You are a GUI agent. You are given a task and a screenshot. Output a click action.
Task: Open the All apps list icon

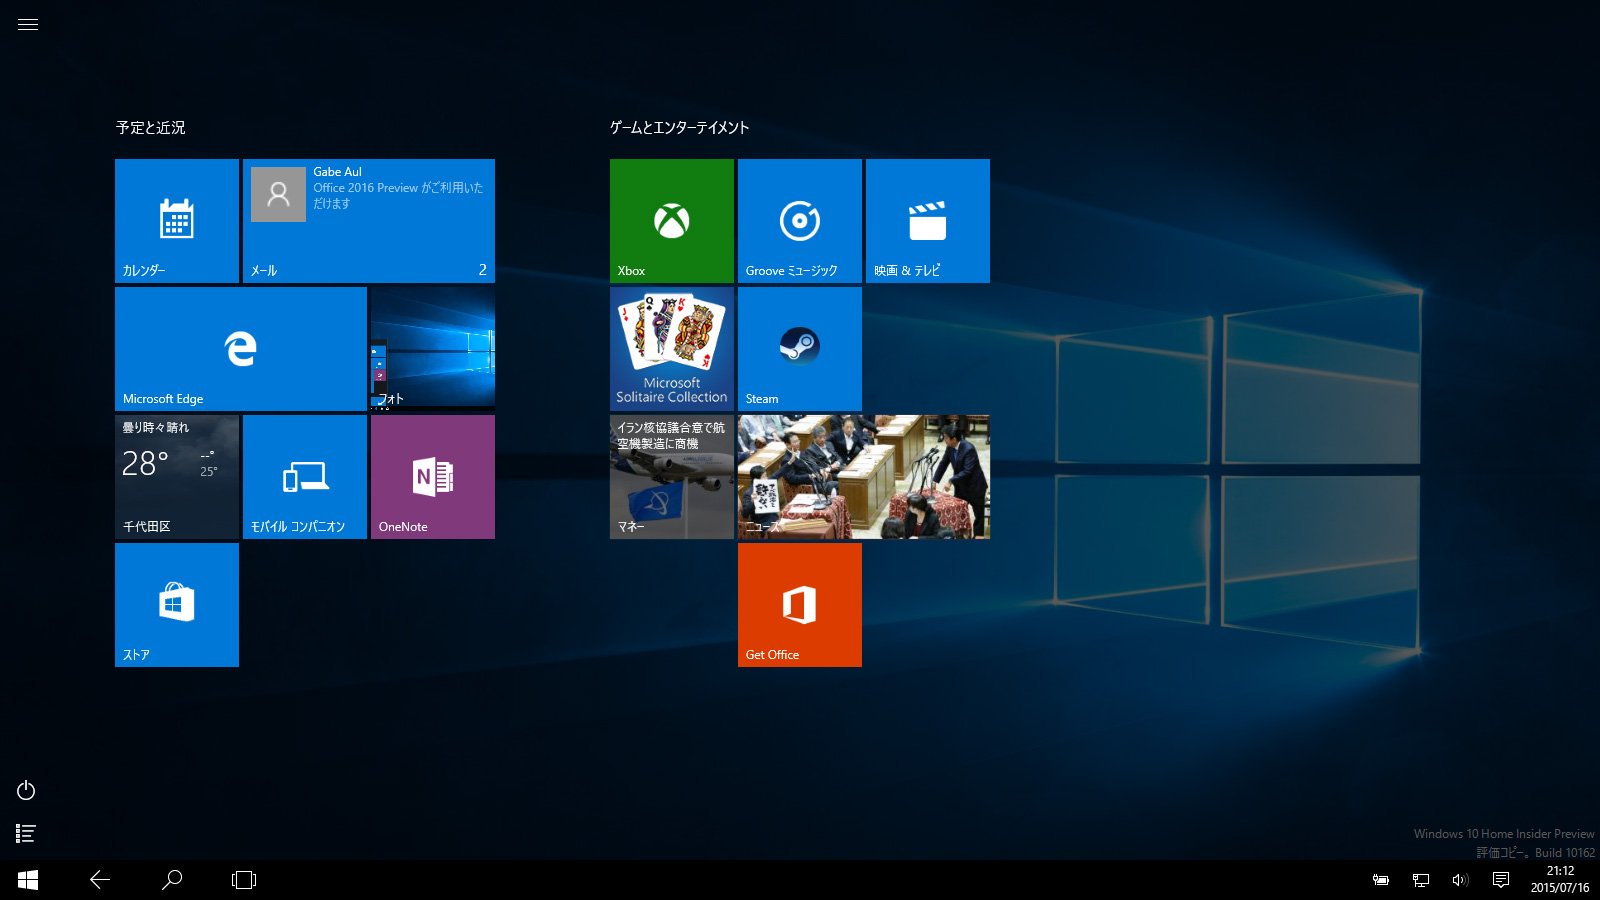pos(26,833)
